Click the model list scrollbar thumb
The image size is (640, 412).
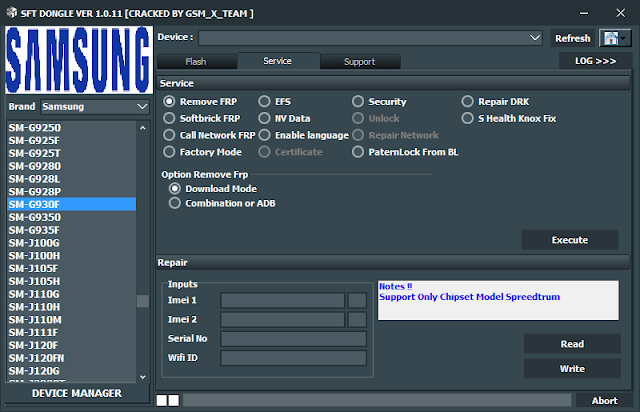pyautogui.click(x=143, y=301)
